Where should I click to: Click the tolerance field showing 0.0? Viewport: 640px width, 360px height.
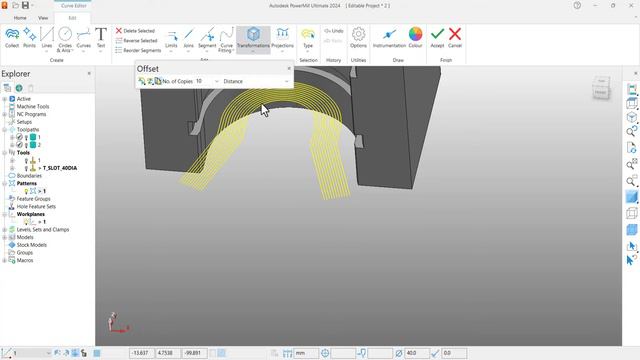tap(454, 353)
